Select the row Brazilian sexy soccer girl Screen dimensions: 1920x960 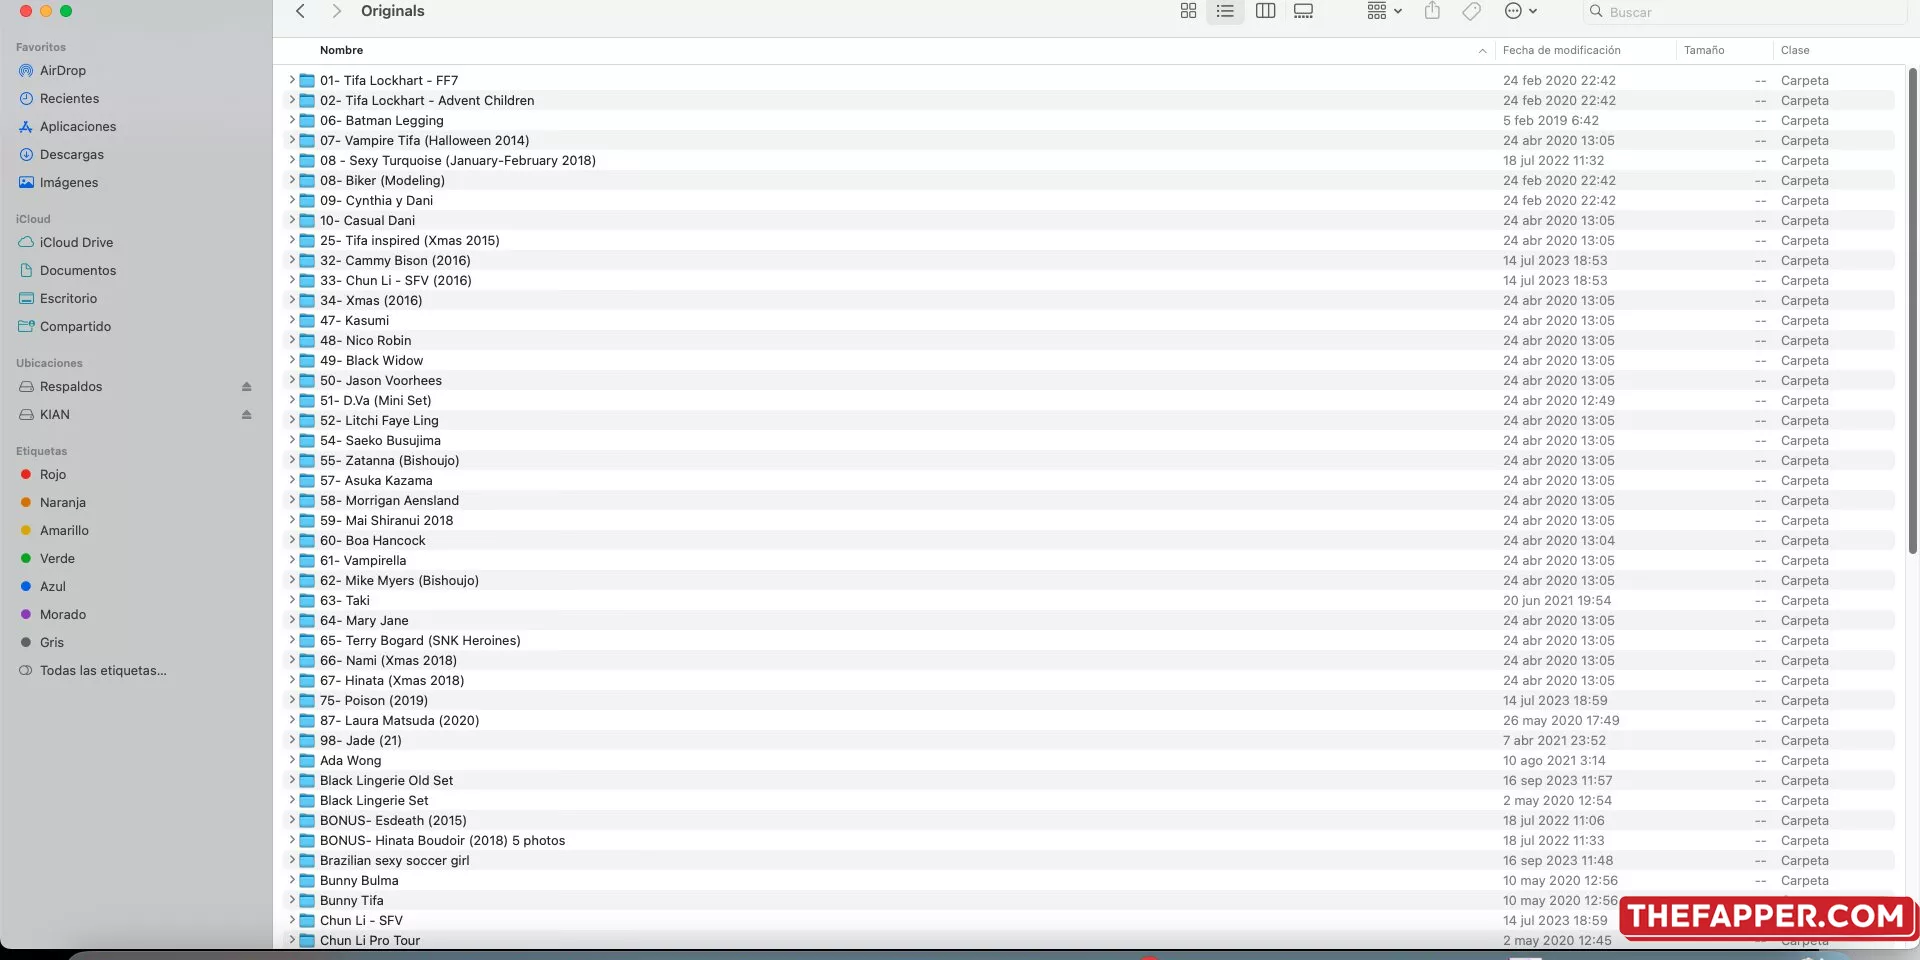pyautogui.click(x=1090, y=861)
